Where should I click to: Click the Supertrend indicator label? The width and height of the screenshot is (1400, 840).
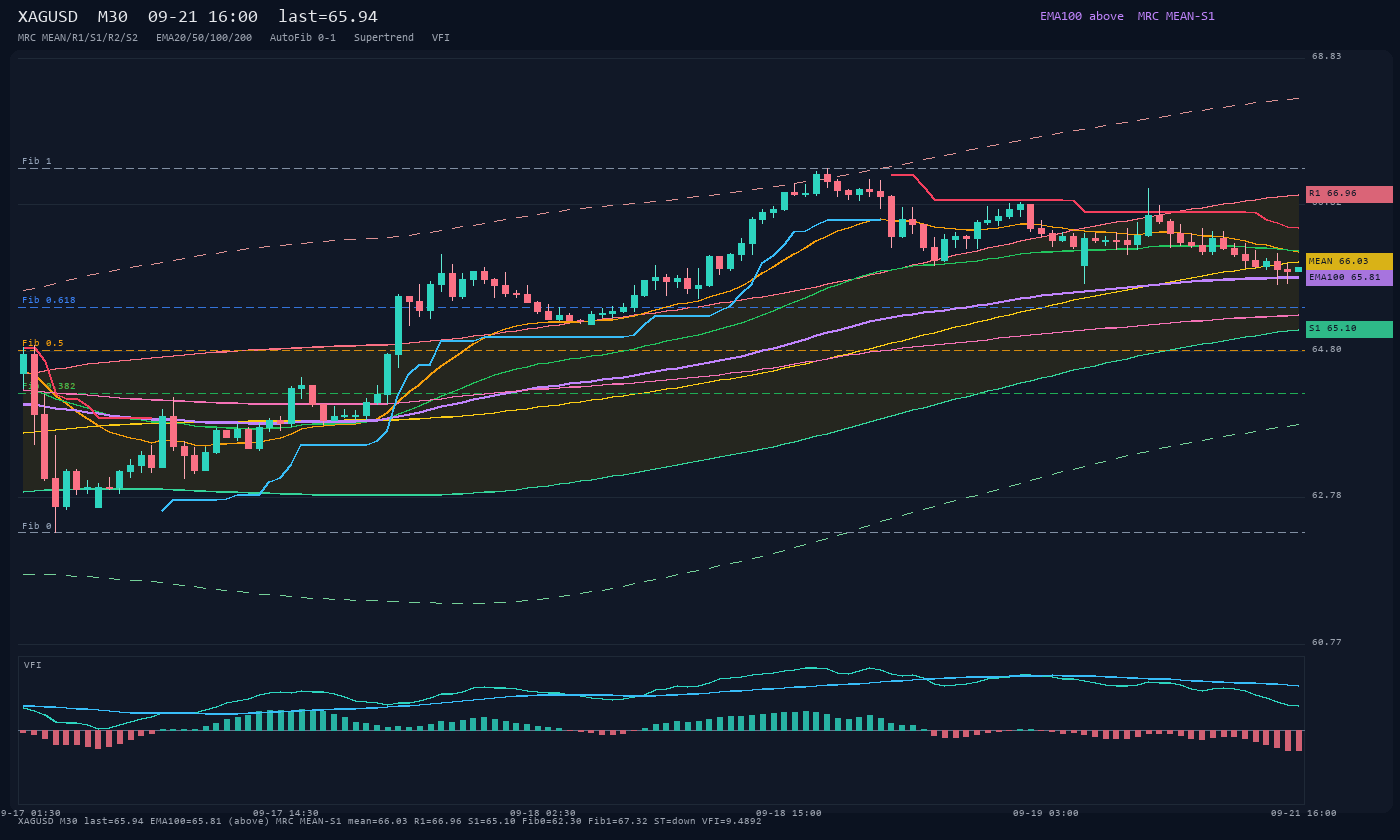click(x=384, y=38)
